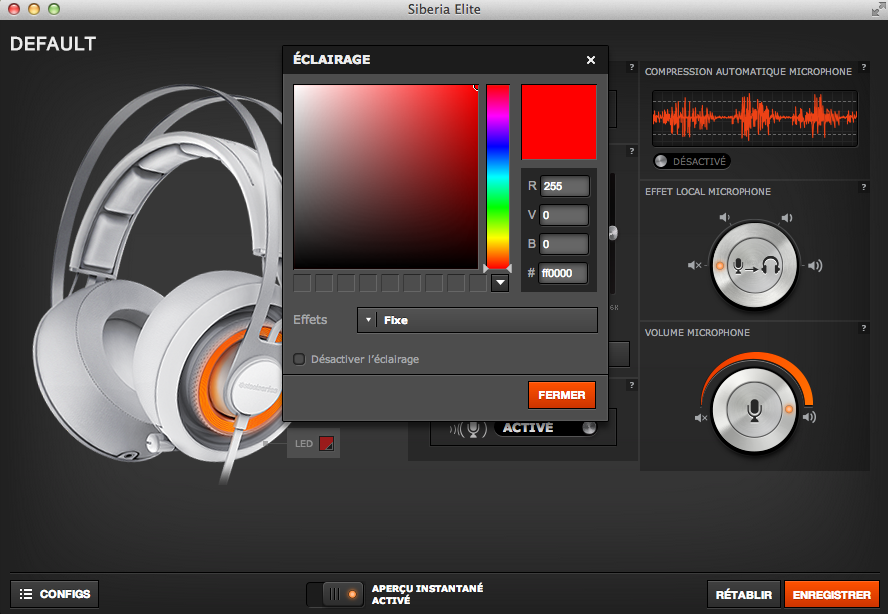The height and width of the screenshot is (614, 888).
Task: Click the microphone volume knob
Action: click(x=753, y=408)
